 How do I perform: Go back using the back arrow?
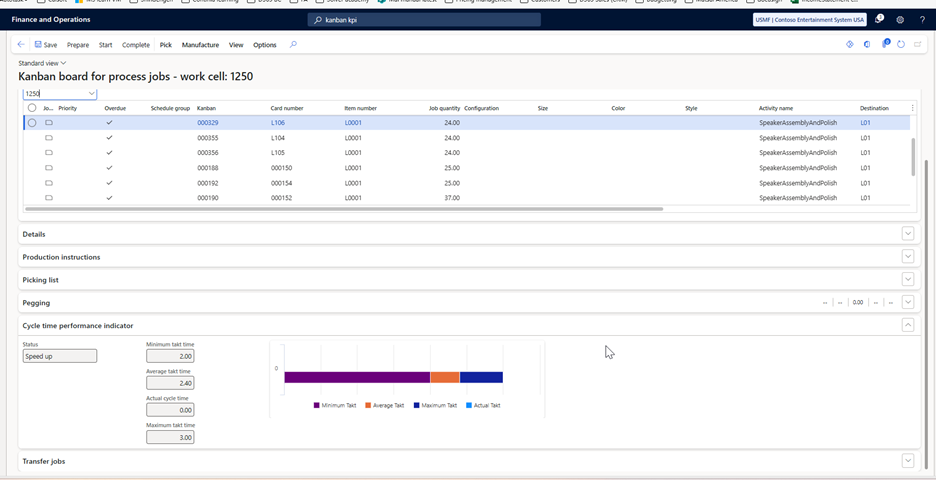pyautogui.click(x=21, y=45)
